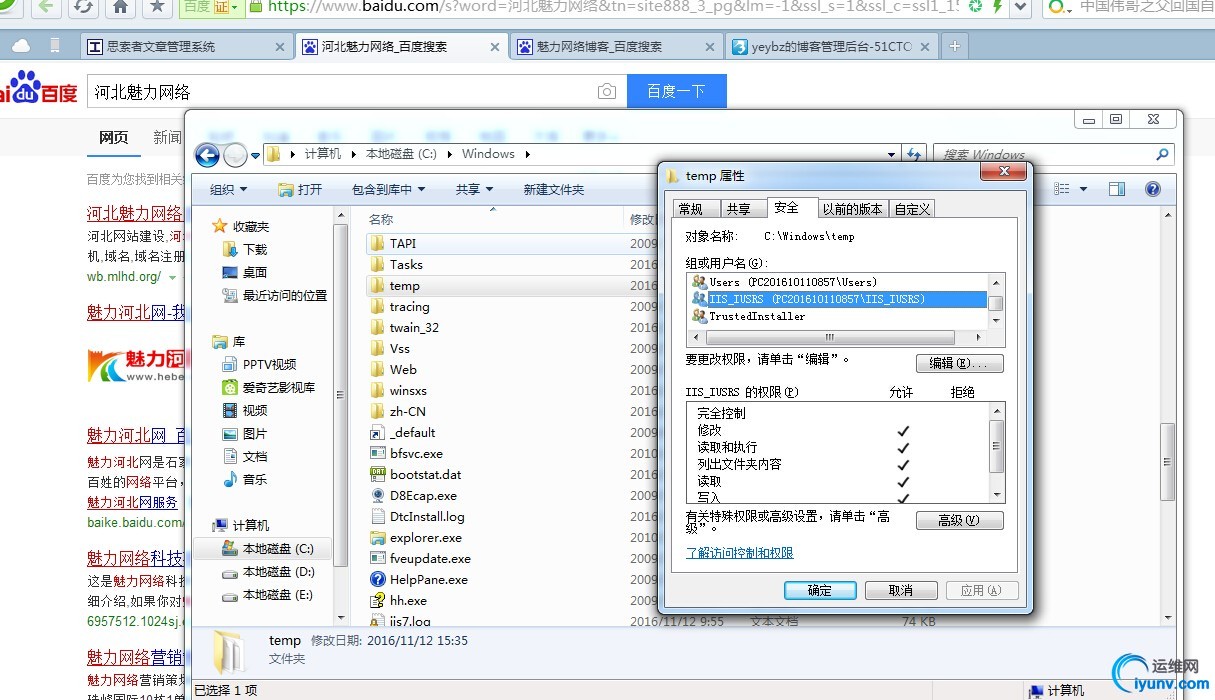Click the 打开 button in the Explorer toolbar
The width and height of the screenshot is (1215, 700).
pos(300,189)
